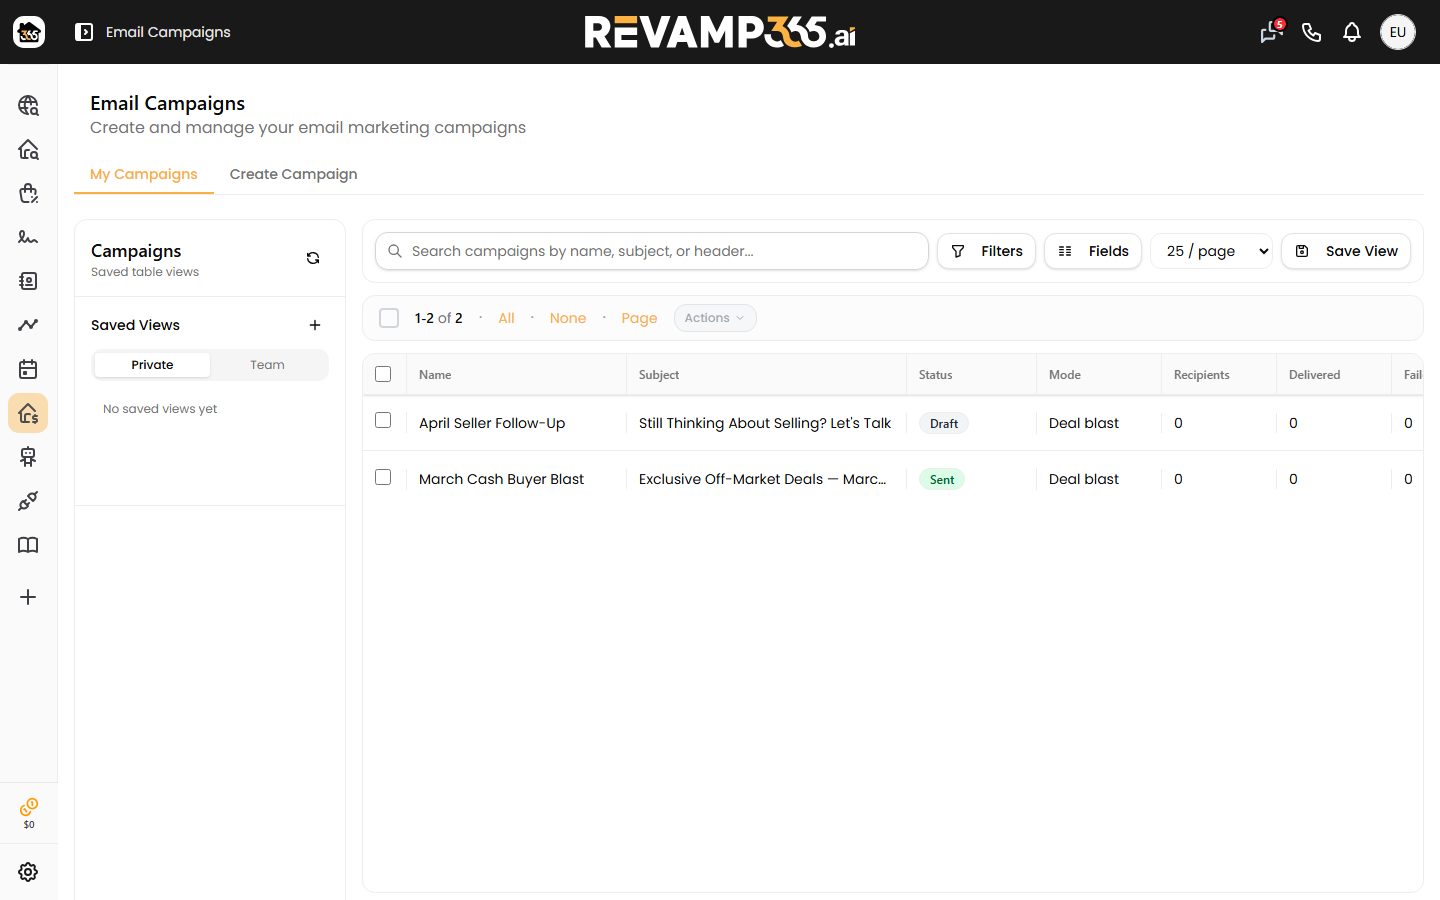The height and width of the screenshot is (900, 1440).
Task: Open the settings gear icon
Action: [x=28, y=872]
